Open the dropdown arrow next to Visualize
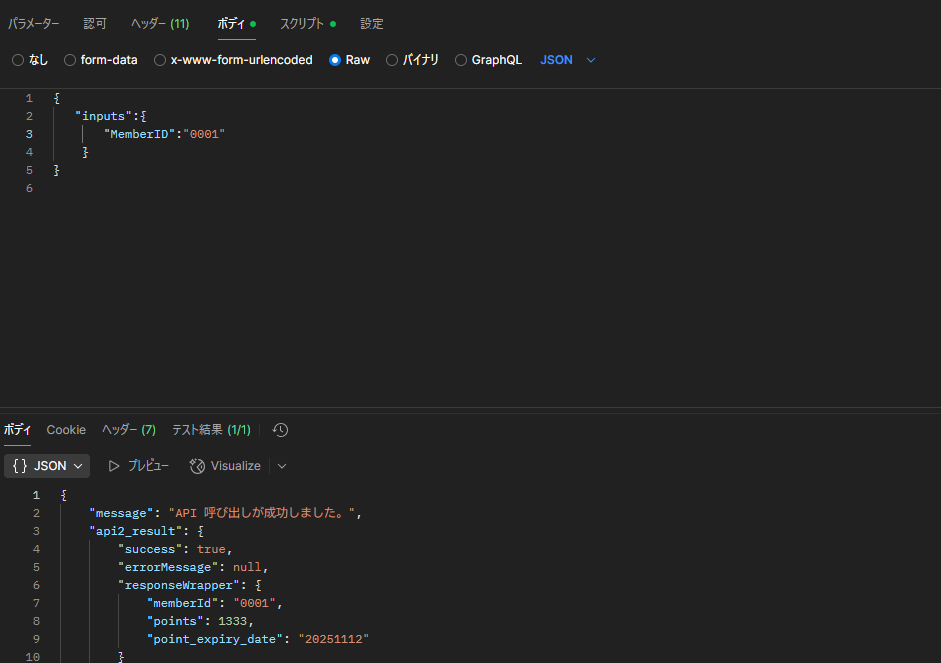The width and height of the screenshot is (941, 663). (282, 466)
